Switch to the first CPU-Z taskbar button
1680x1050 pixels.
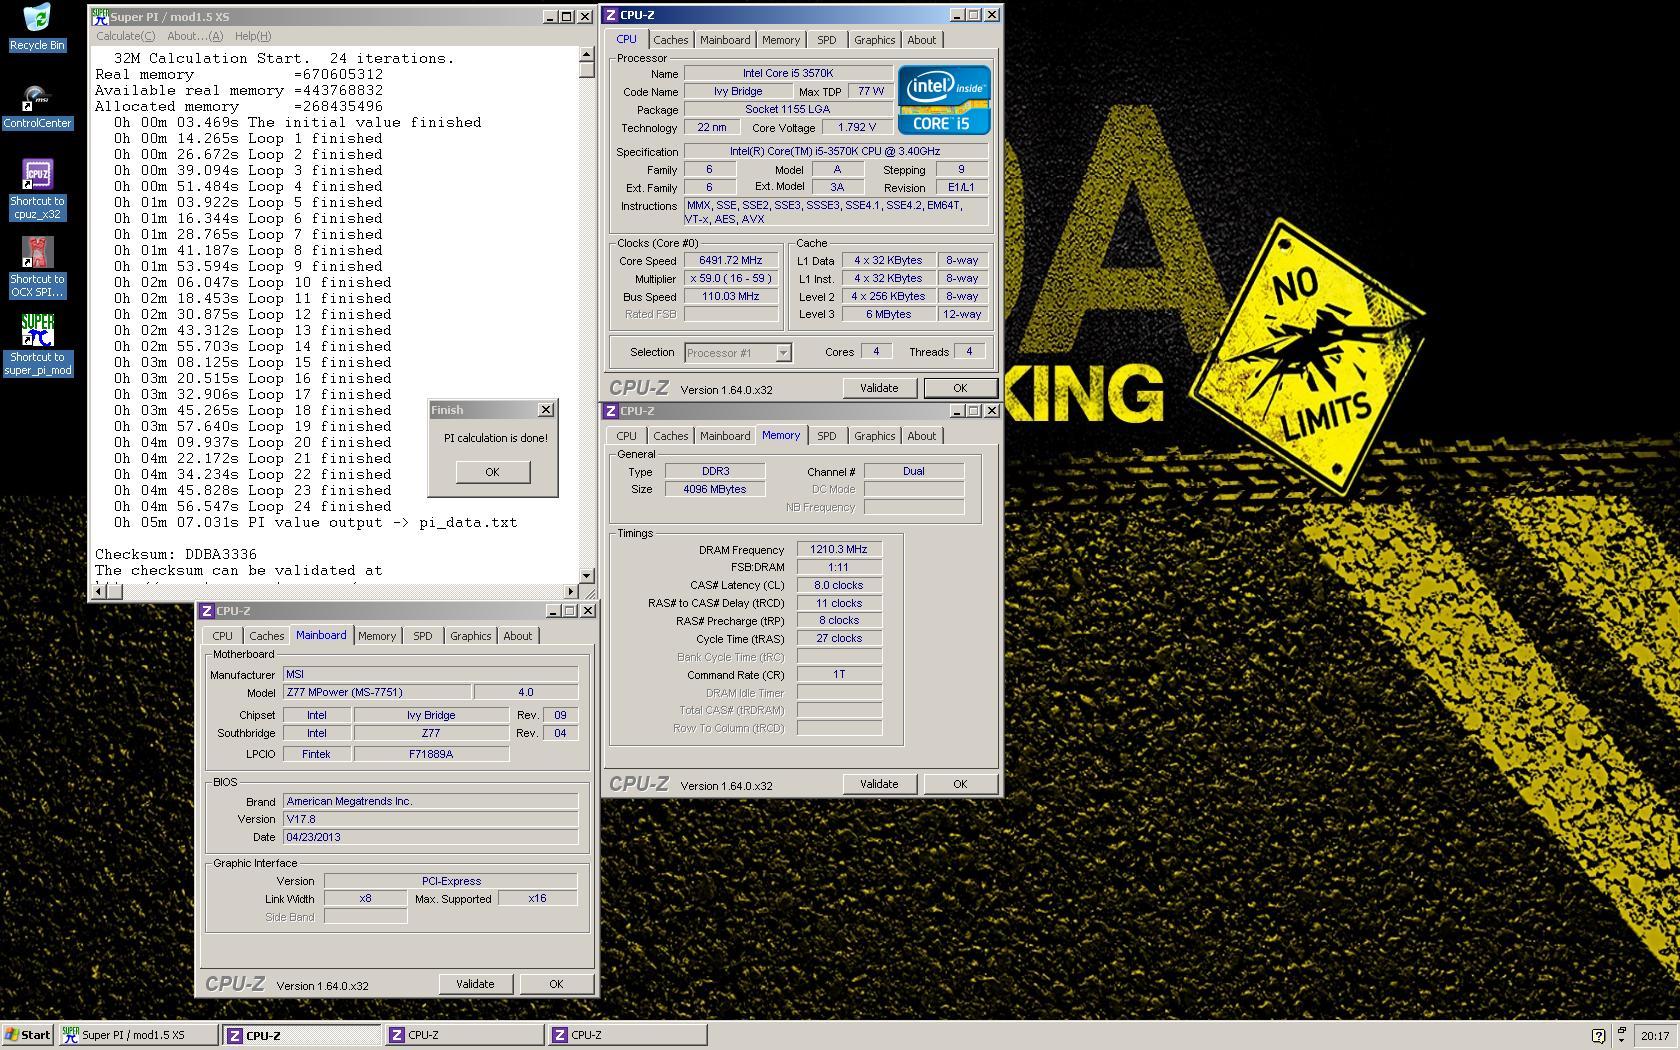(301, 1035)
